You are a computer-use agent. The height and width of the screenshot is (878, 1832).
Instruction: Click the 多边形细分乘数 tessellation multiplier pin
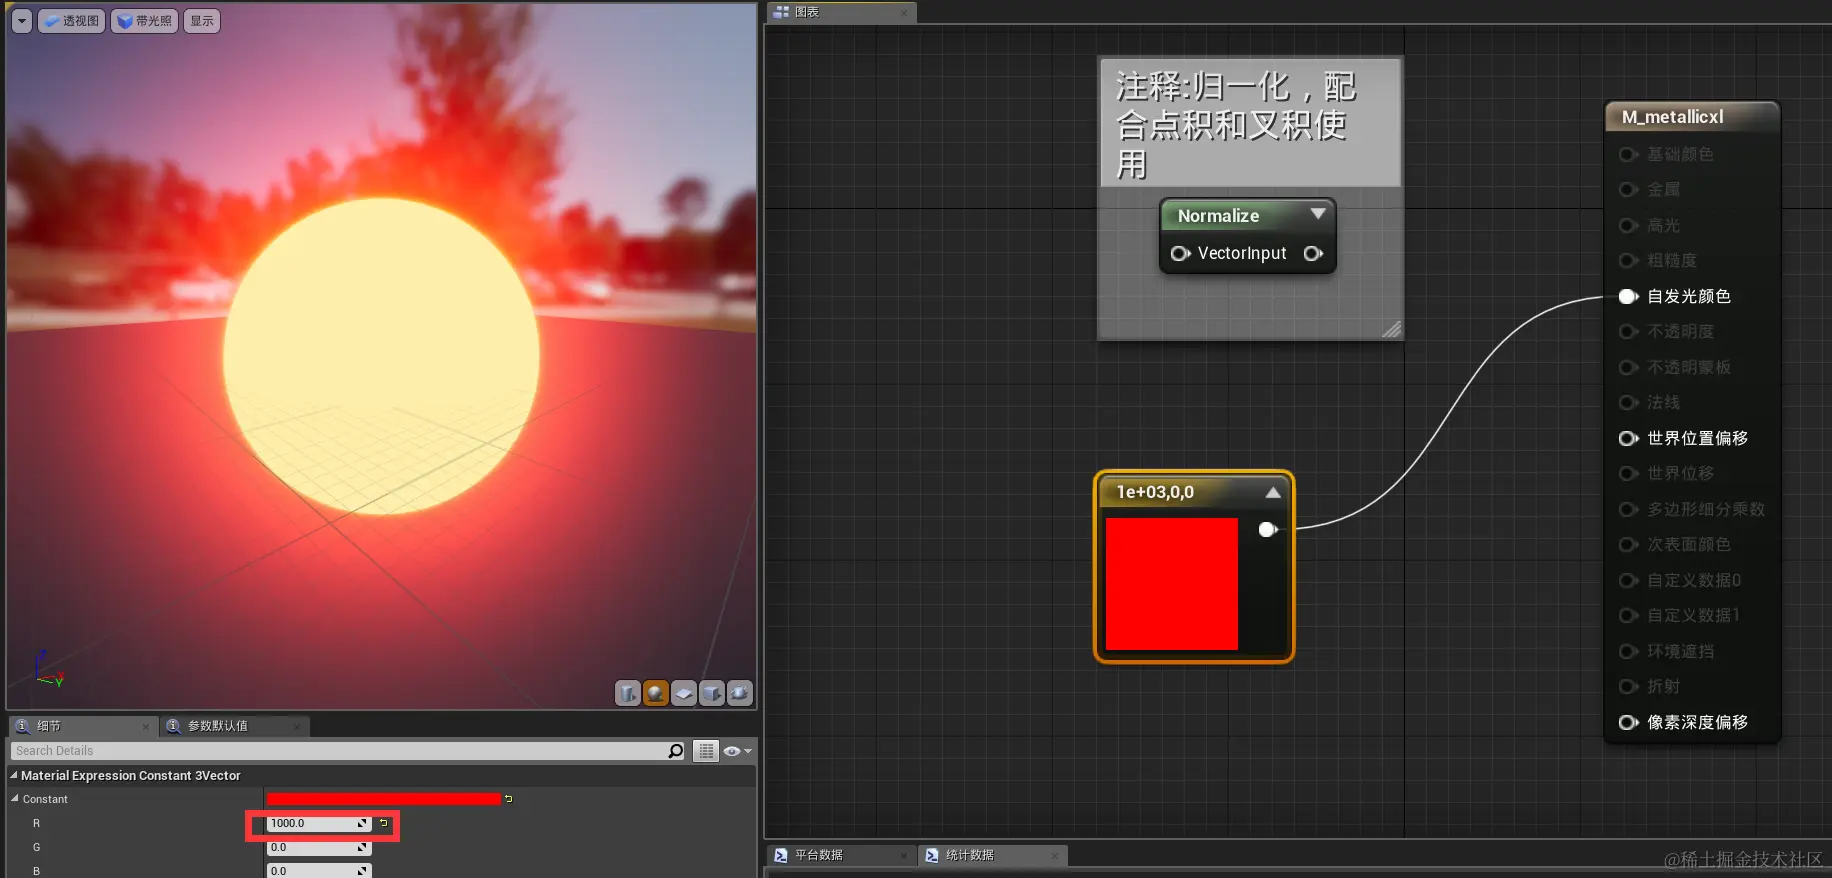tap(1628, 509)
